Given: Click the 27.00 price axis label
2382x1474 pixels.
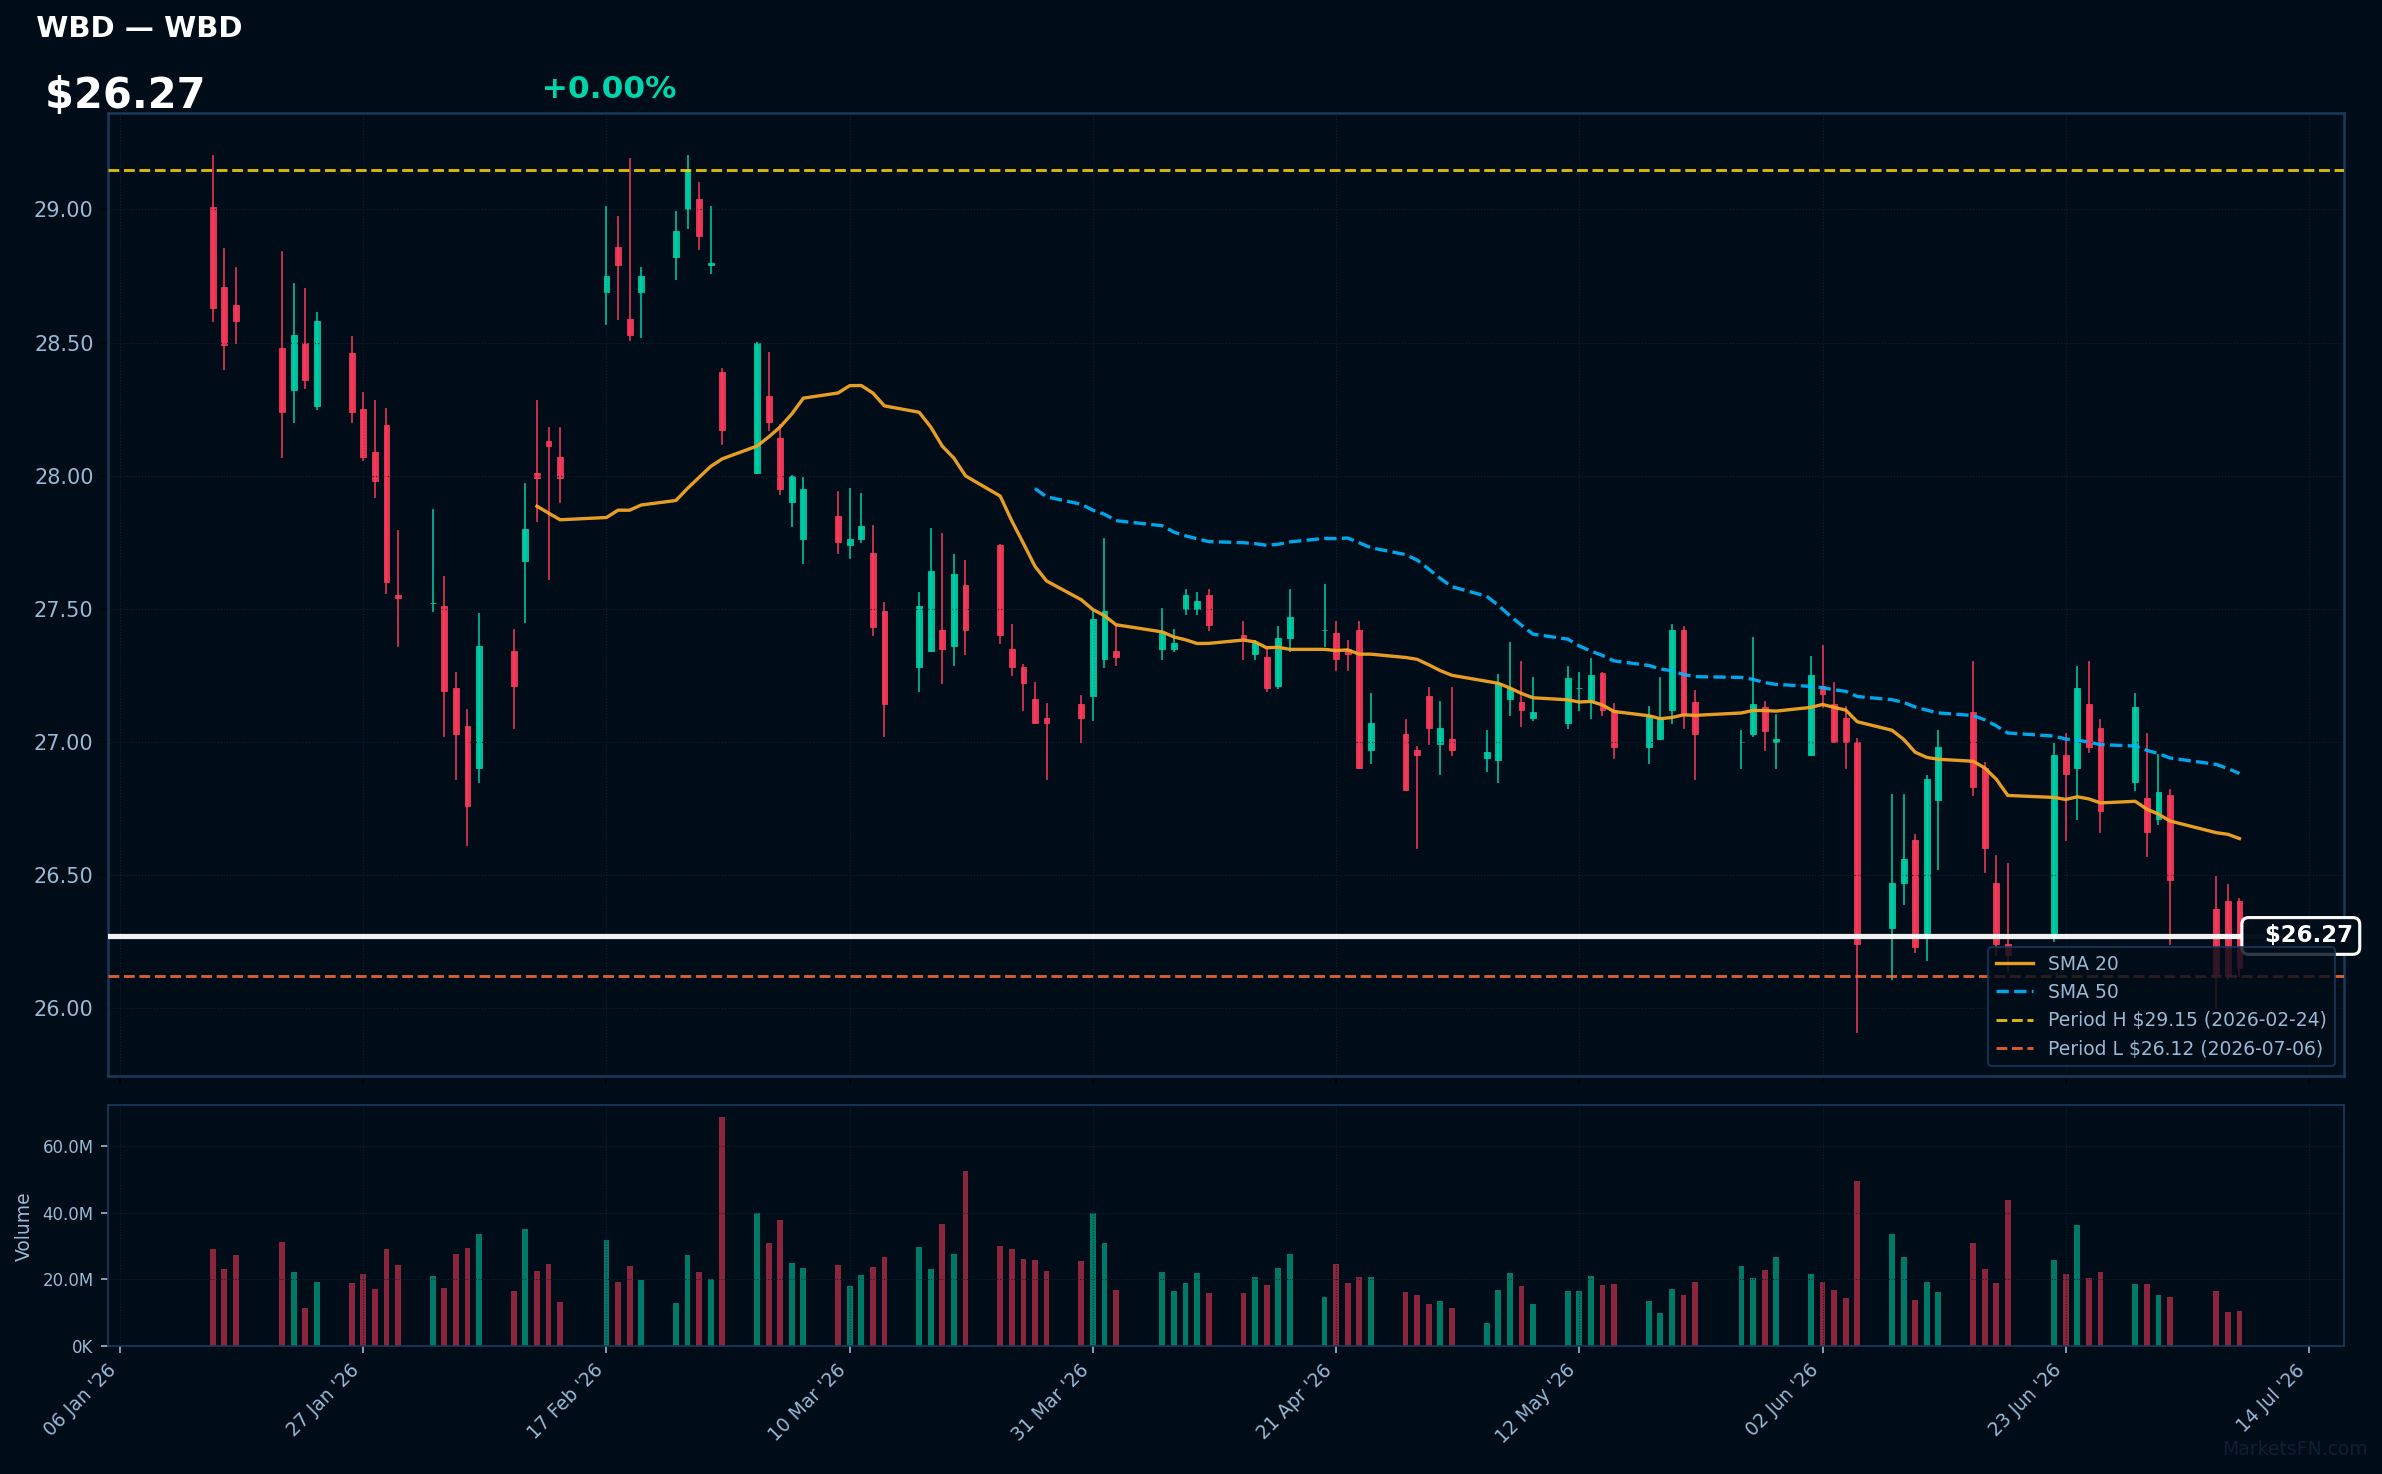Looking at the screenshot, I should [63, 743].
